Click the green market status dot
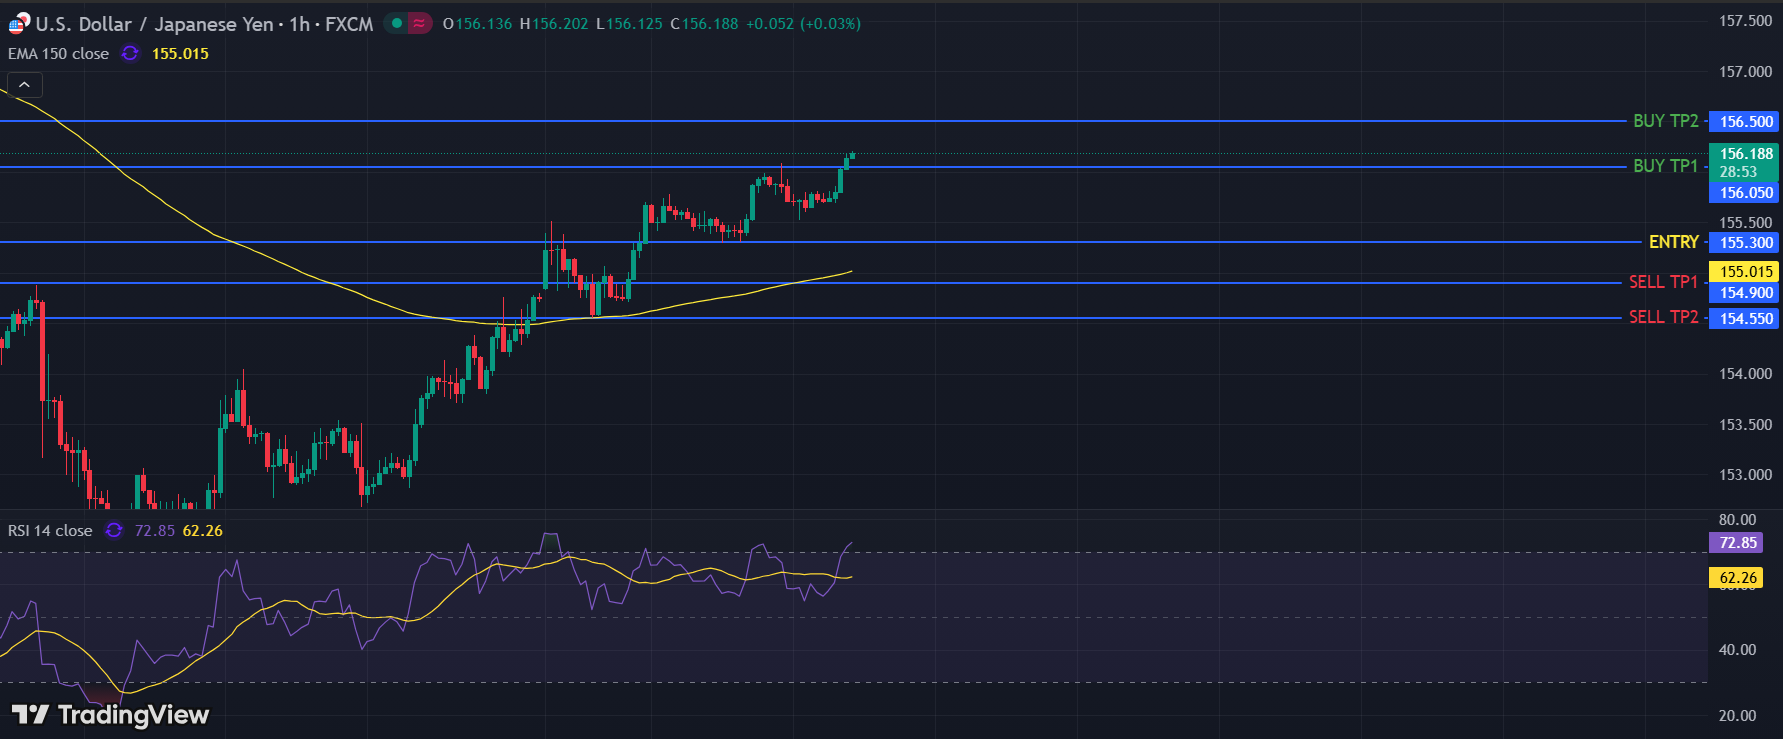The height and width of the screenshot is (739, 1783). click(x=397, y=23)
